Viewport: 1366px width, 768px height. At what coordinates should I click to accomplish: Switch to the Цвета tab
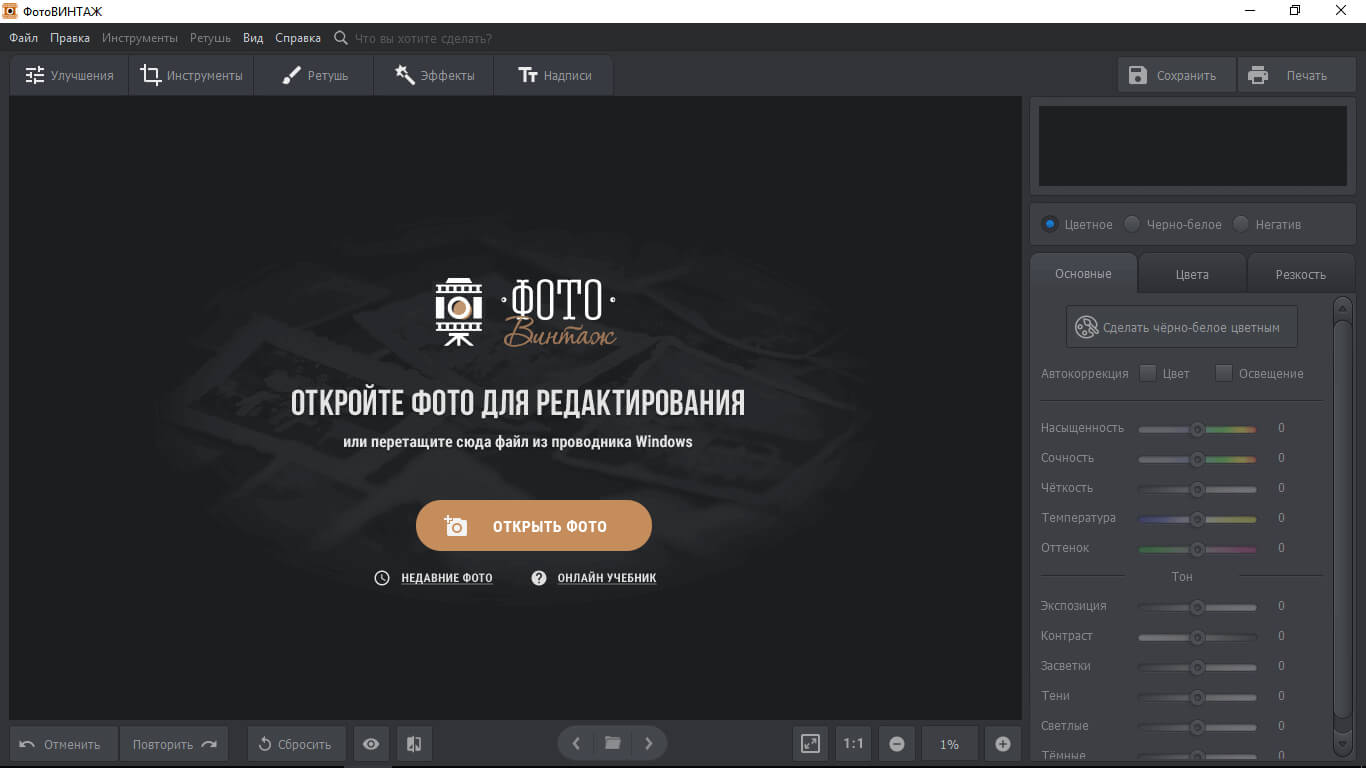pos(1192,274)
